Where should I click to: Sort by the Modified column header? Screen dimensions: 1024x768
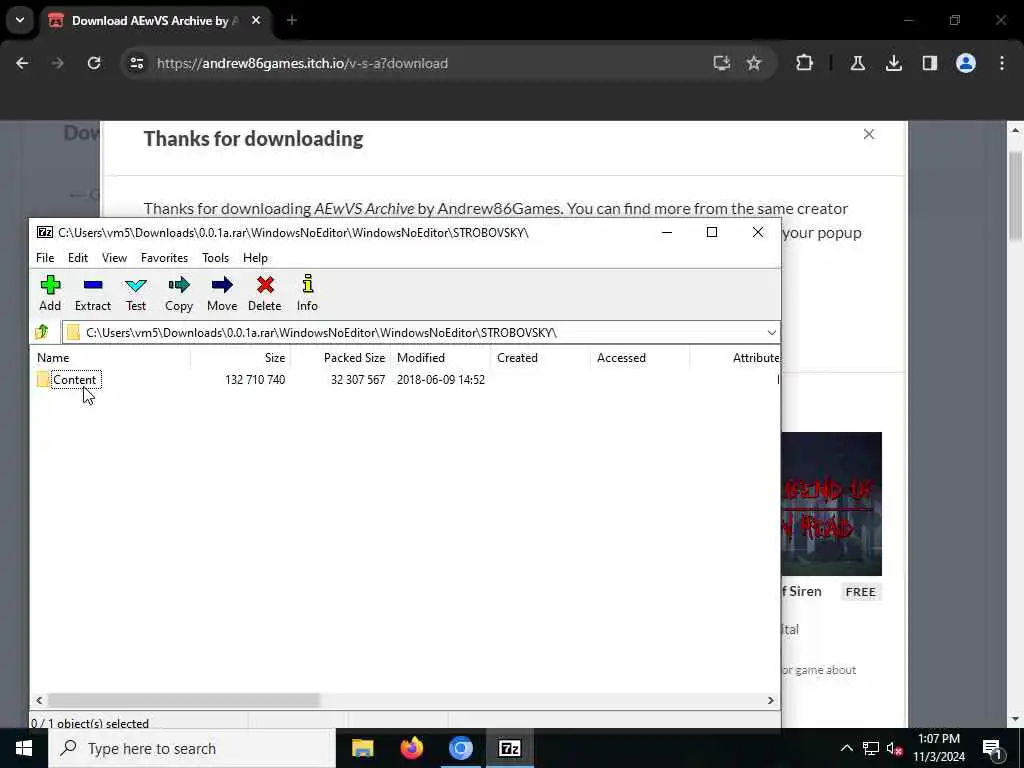pos(441,358)
